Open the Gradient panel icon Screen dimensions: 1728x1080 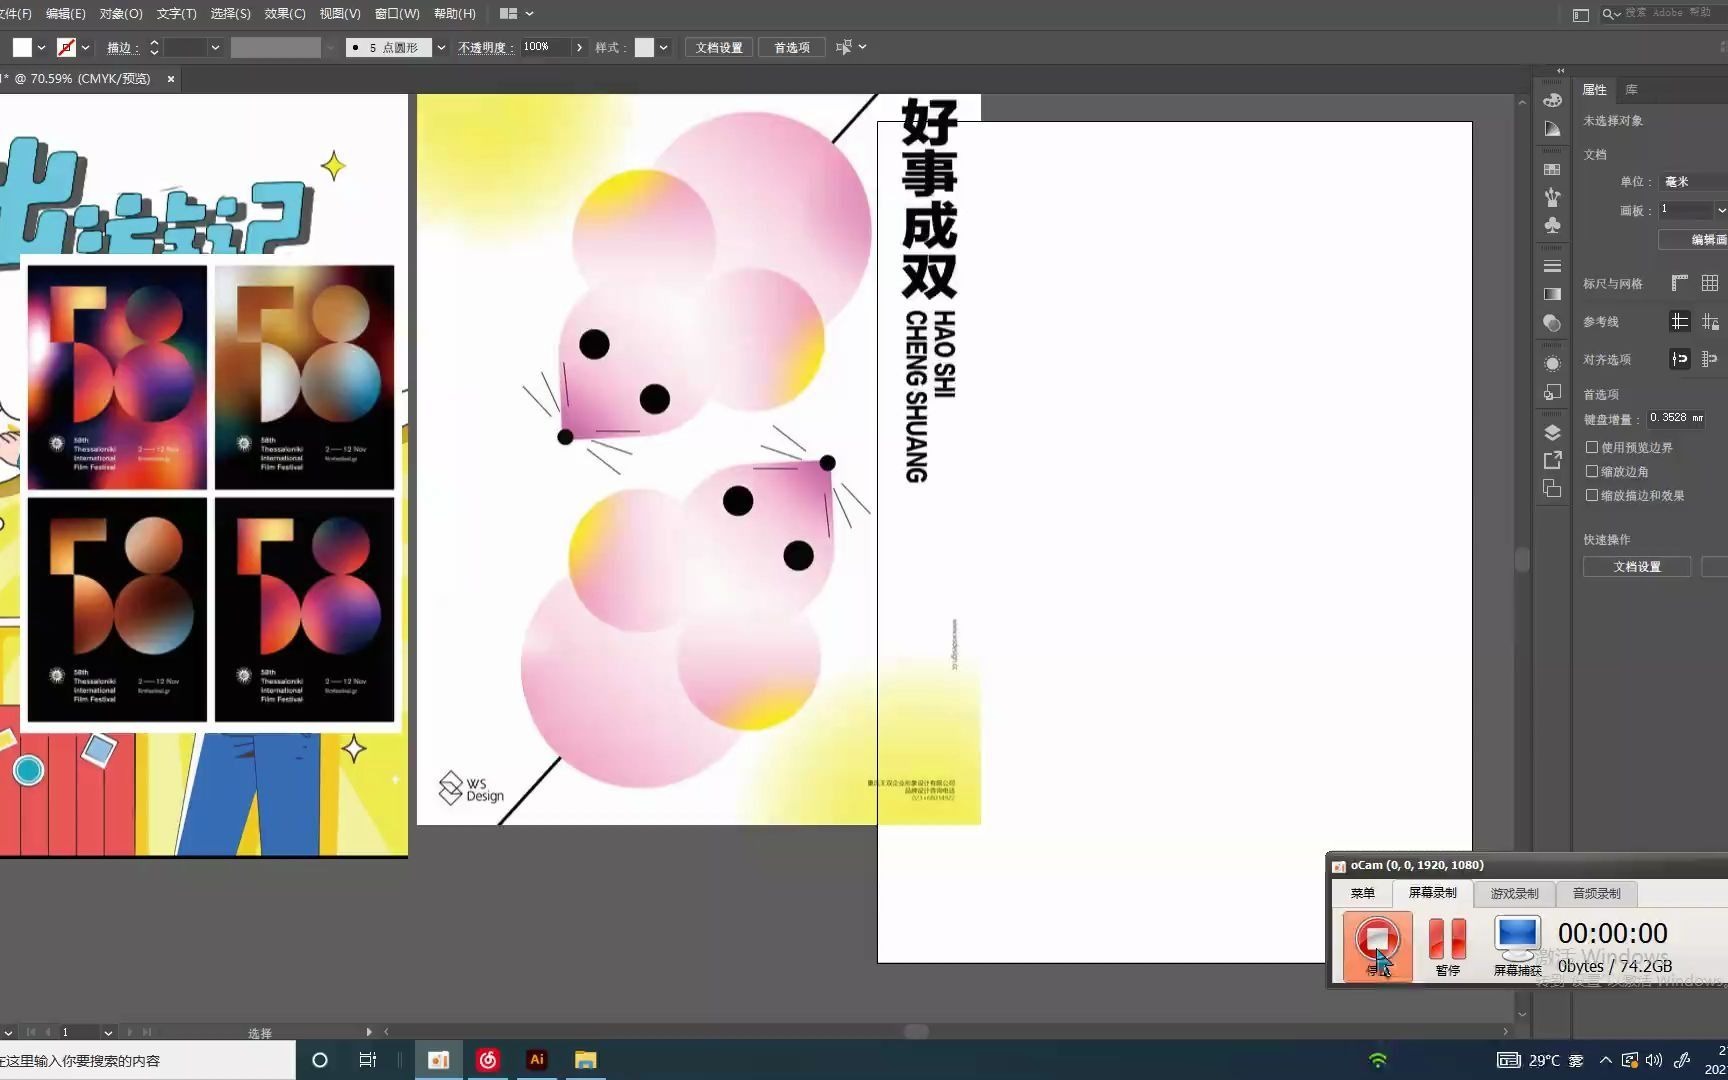[1552, 294]
